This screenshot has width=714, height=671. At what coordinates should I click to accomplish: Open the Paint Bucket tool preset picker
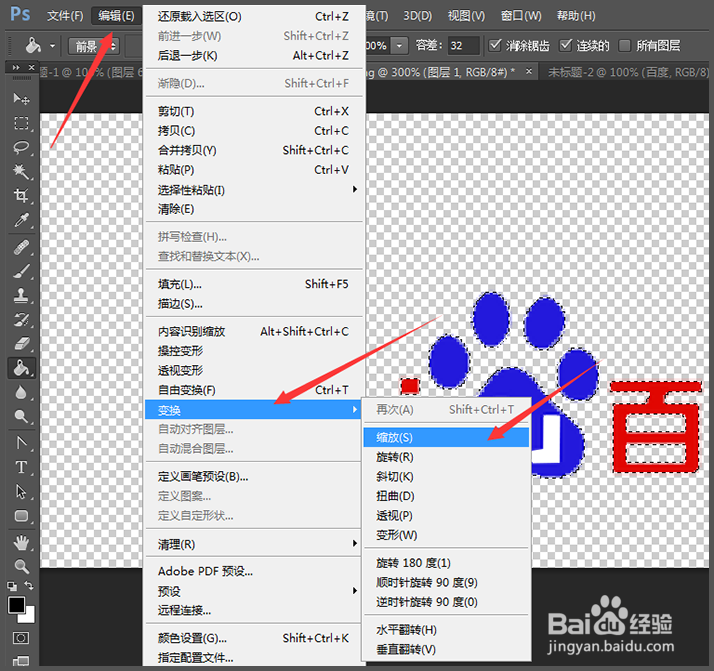pos(52,46)
